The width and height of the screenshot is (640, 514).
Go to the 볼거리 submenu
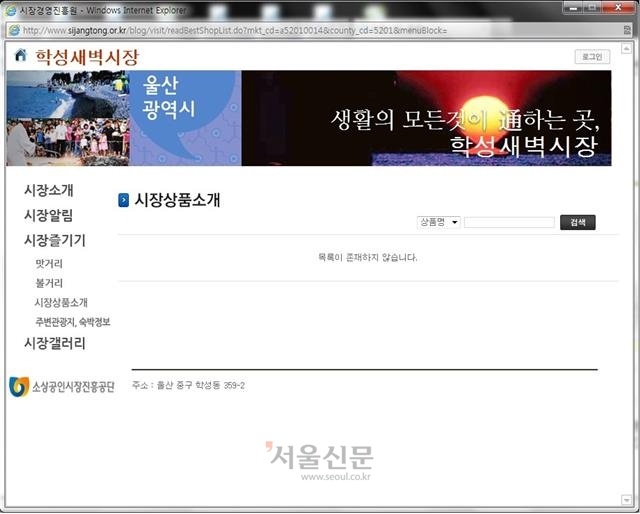[x=49, y=283]
